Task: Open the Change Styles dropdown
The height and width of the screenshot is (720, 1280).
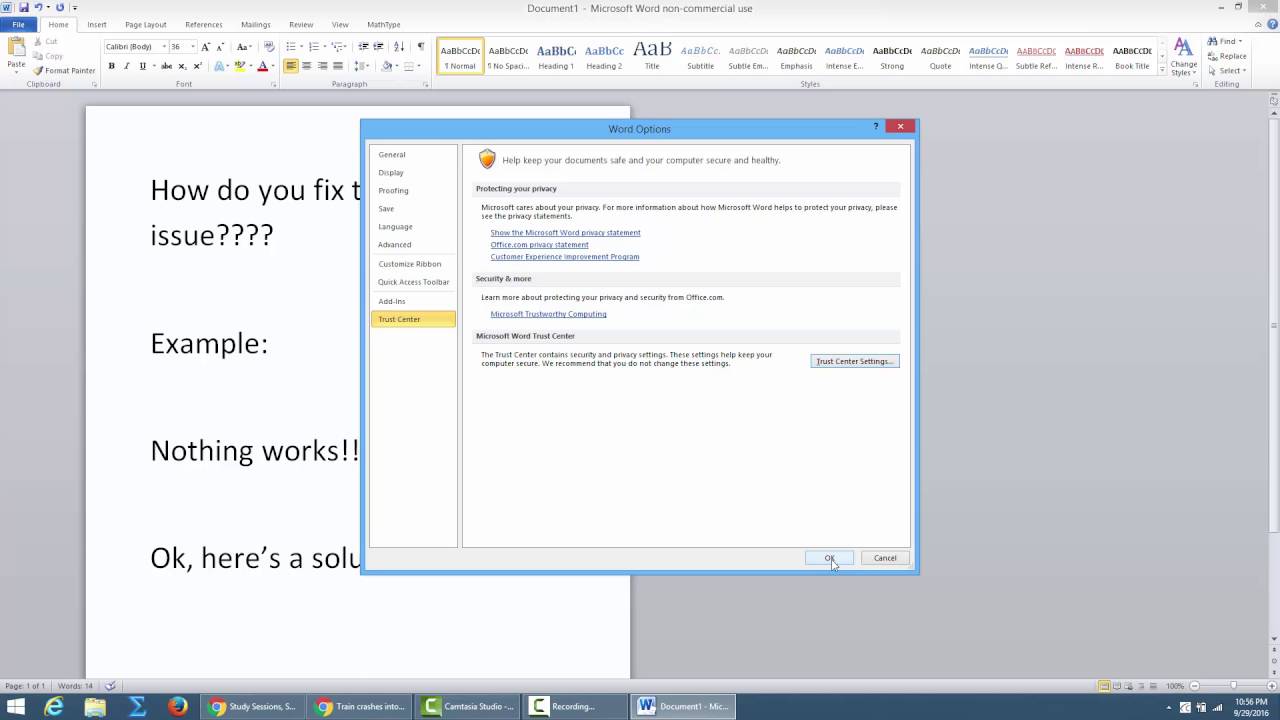Action: [1183, 56]
